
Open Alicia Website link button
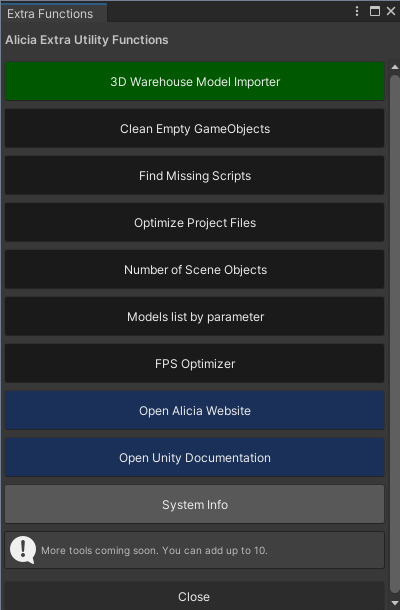195,410
